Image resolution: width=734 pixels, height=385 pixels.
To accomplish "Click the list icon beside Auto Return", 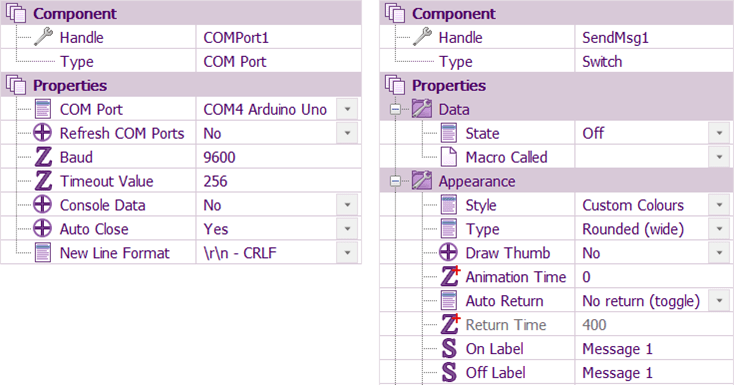I will (x=448, y=300).
